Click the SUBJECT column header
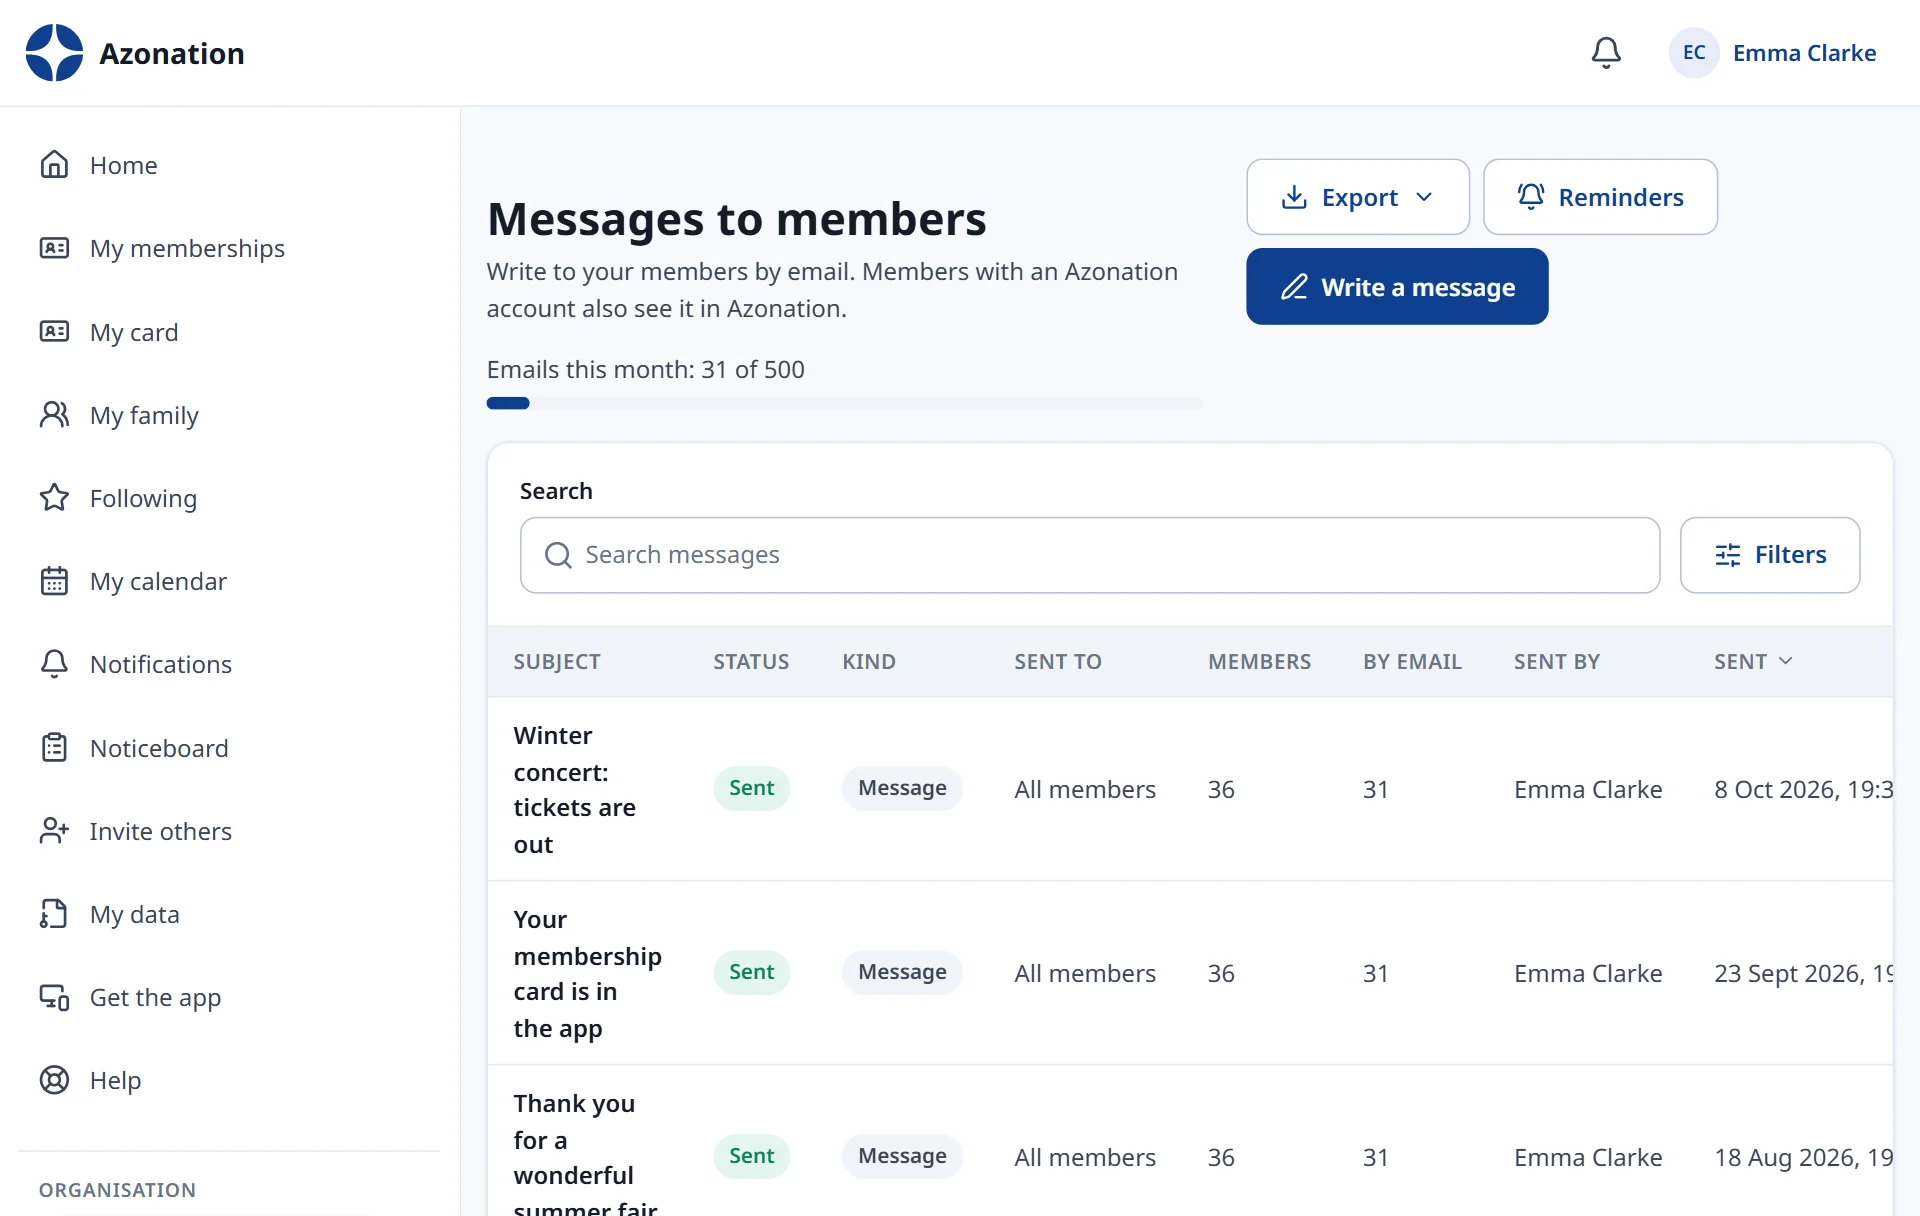The image size is (1920, 1216). (x=557, y=662)
